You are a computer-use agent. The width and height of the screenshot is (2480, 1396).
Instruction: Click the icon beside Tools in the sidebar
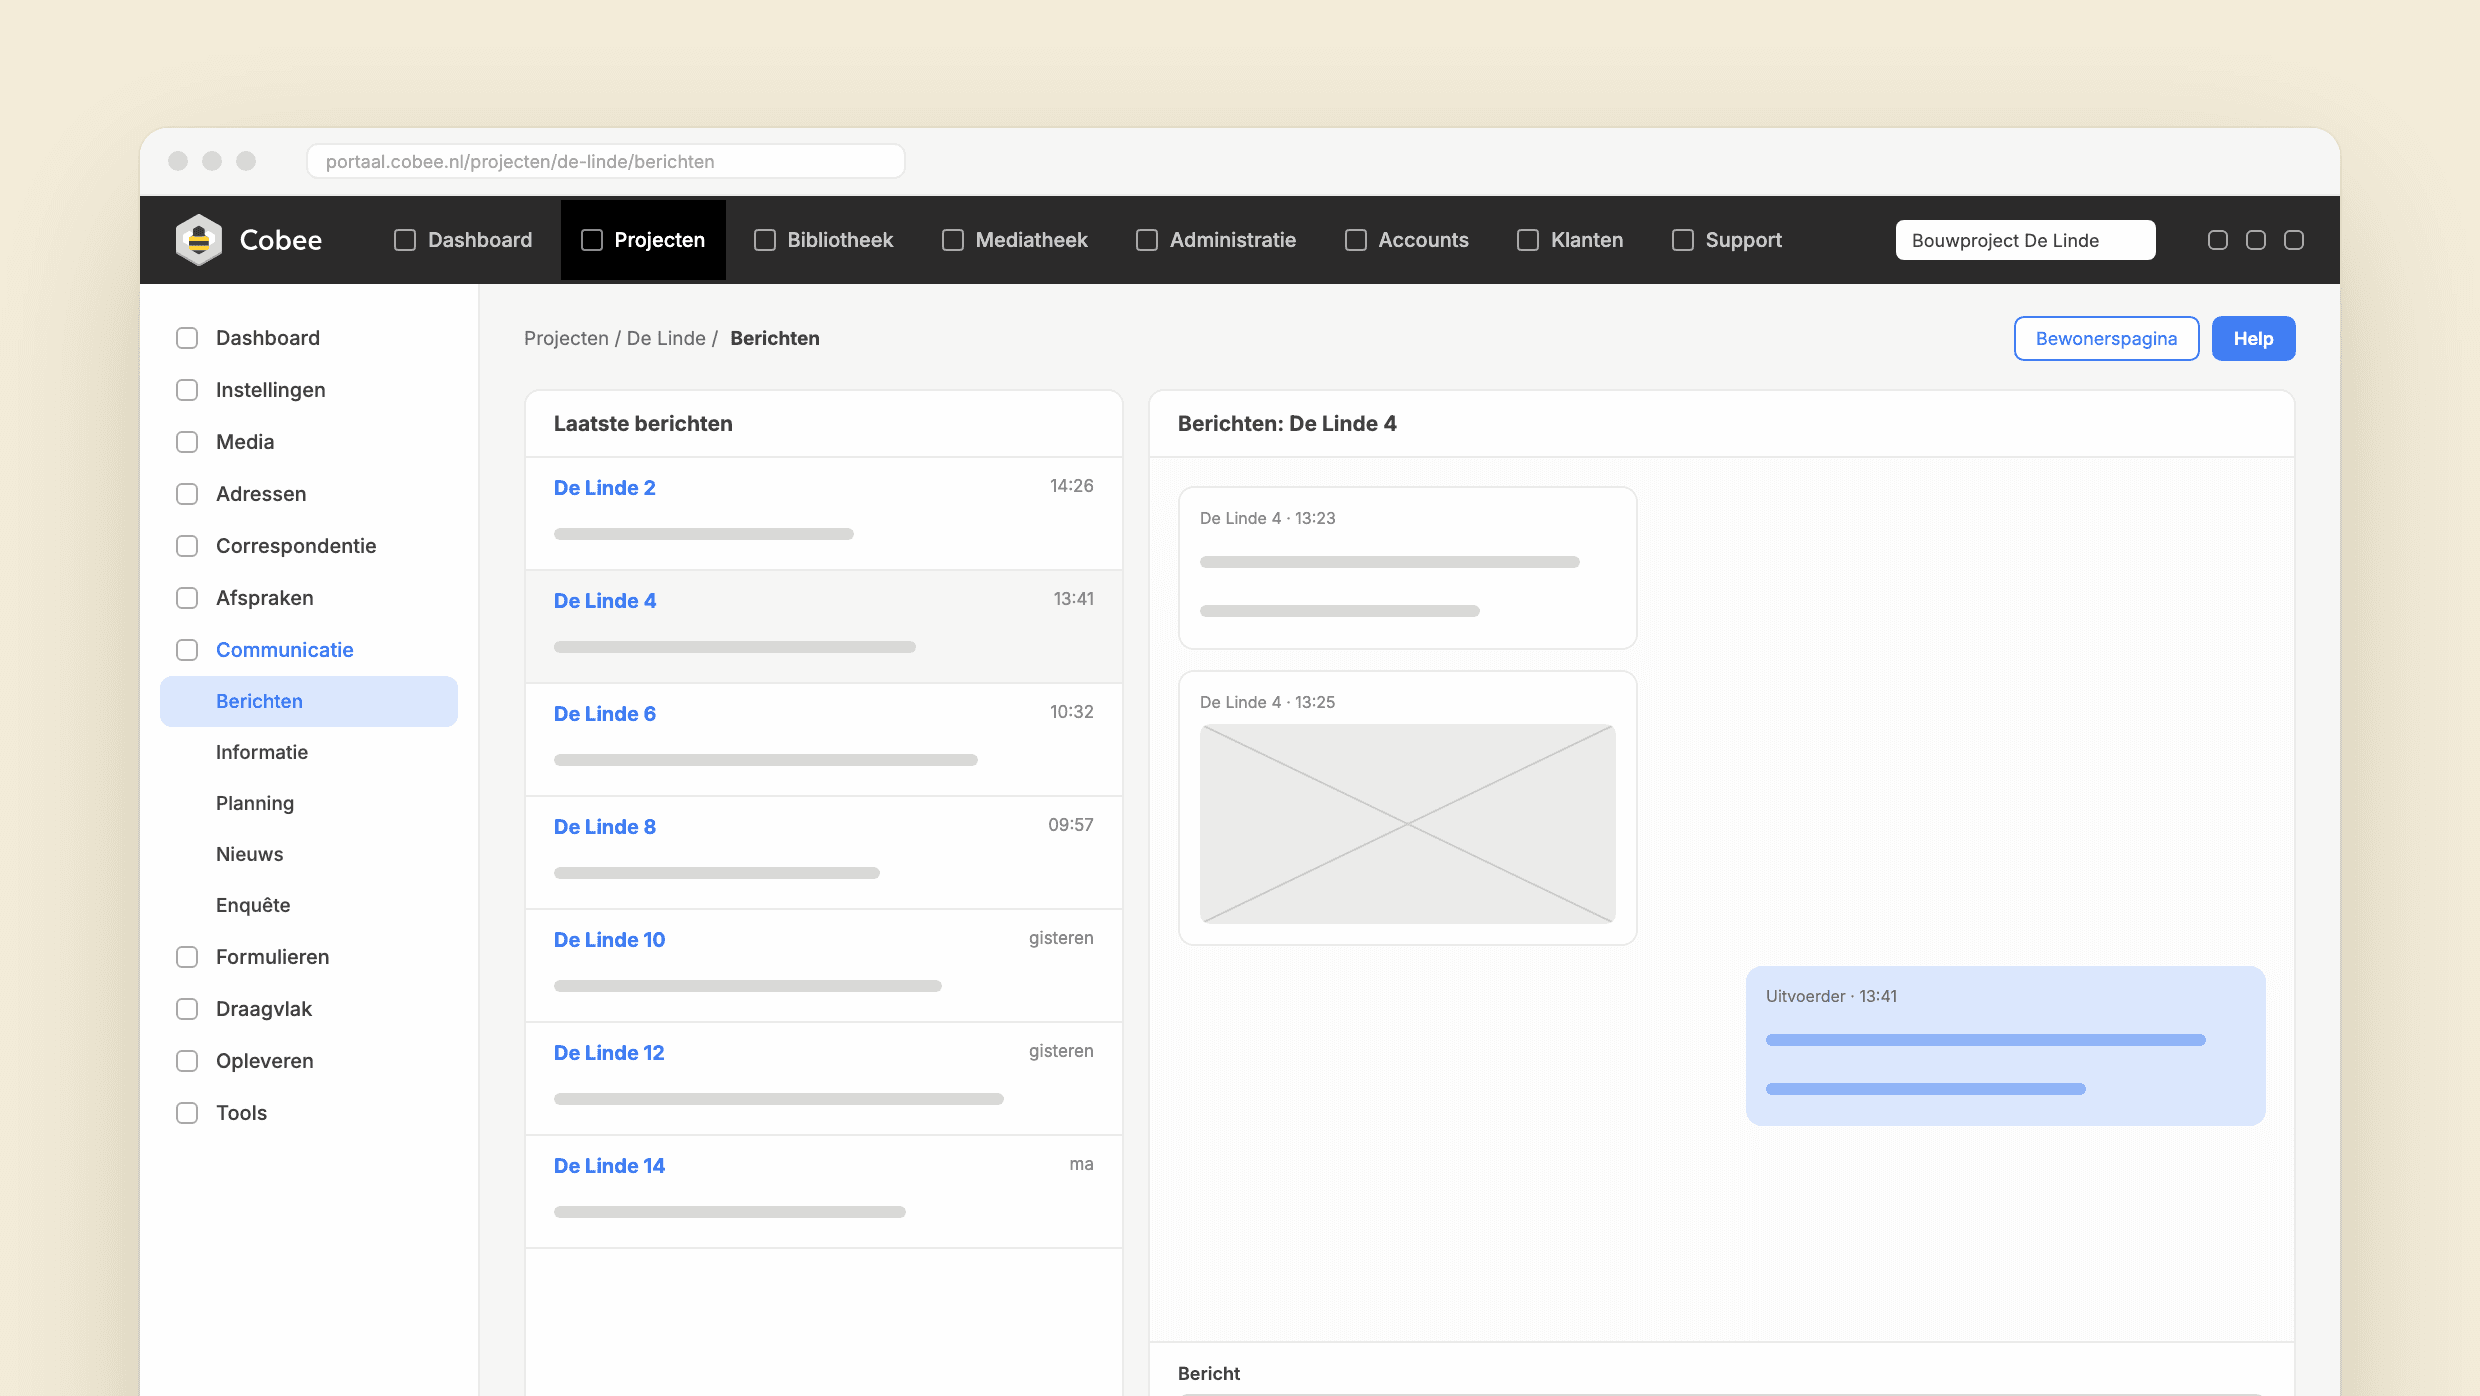187,1113
